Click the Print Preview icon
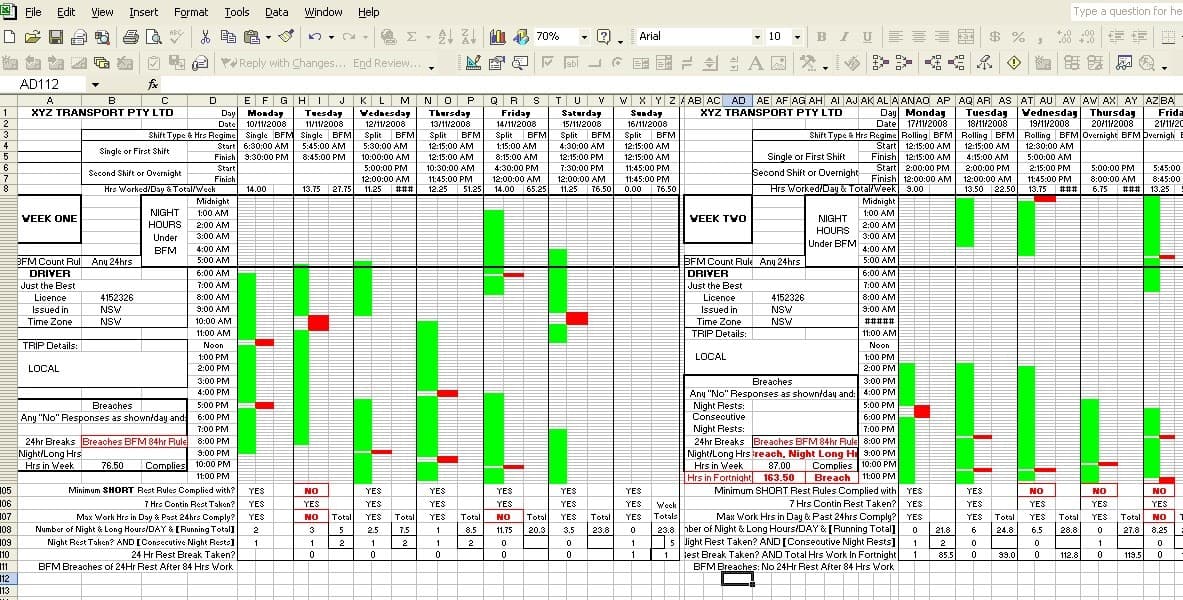Image resolution: width=1183 pixels, height=600 pixels. click(x=153, y=37)
